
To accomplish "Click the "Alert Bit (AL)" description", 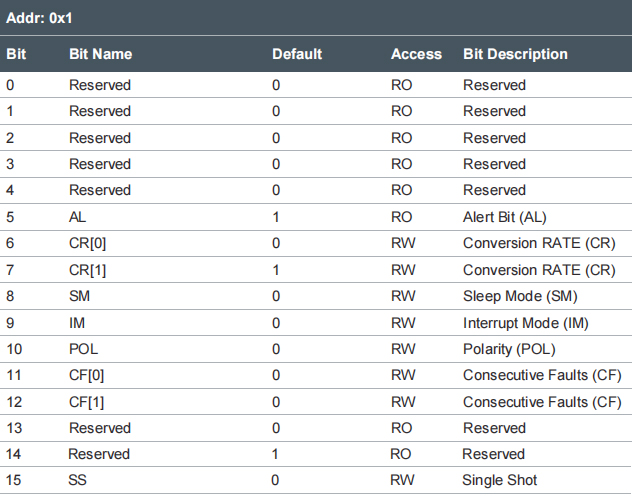I will point(505,216).
